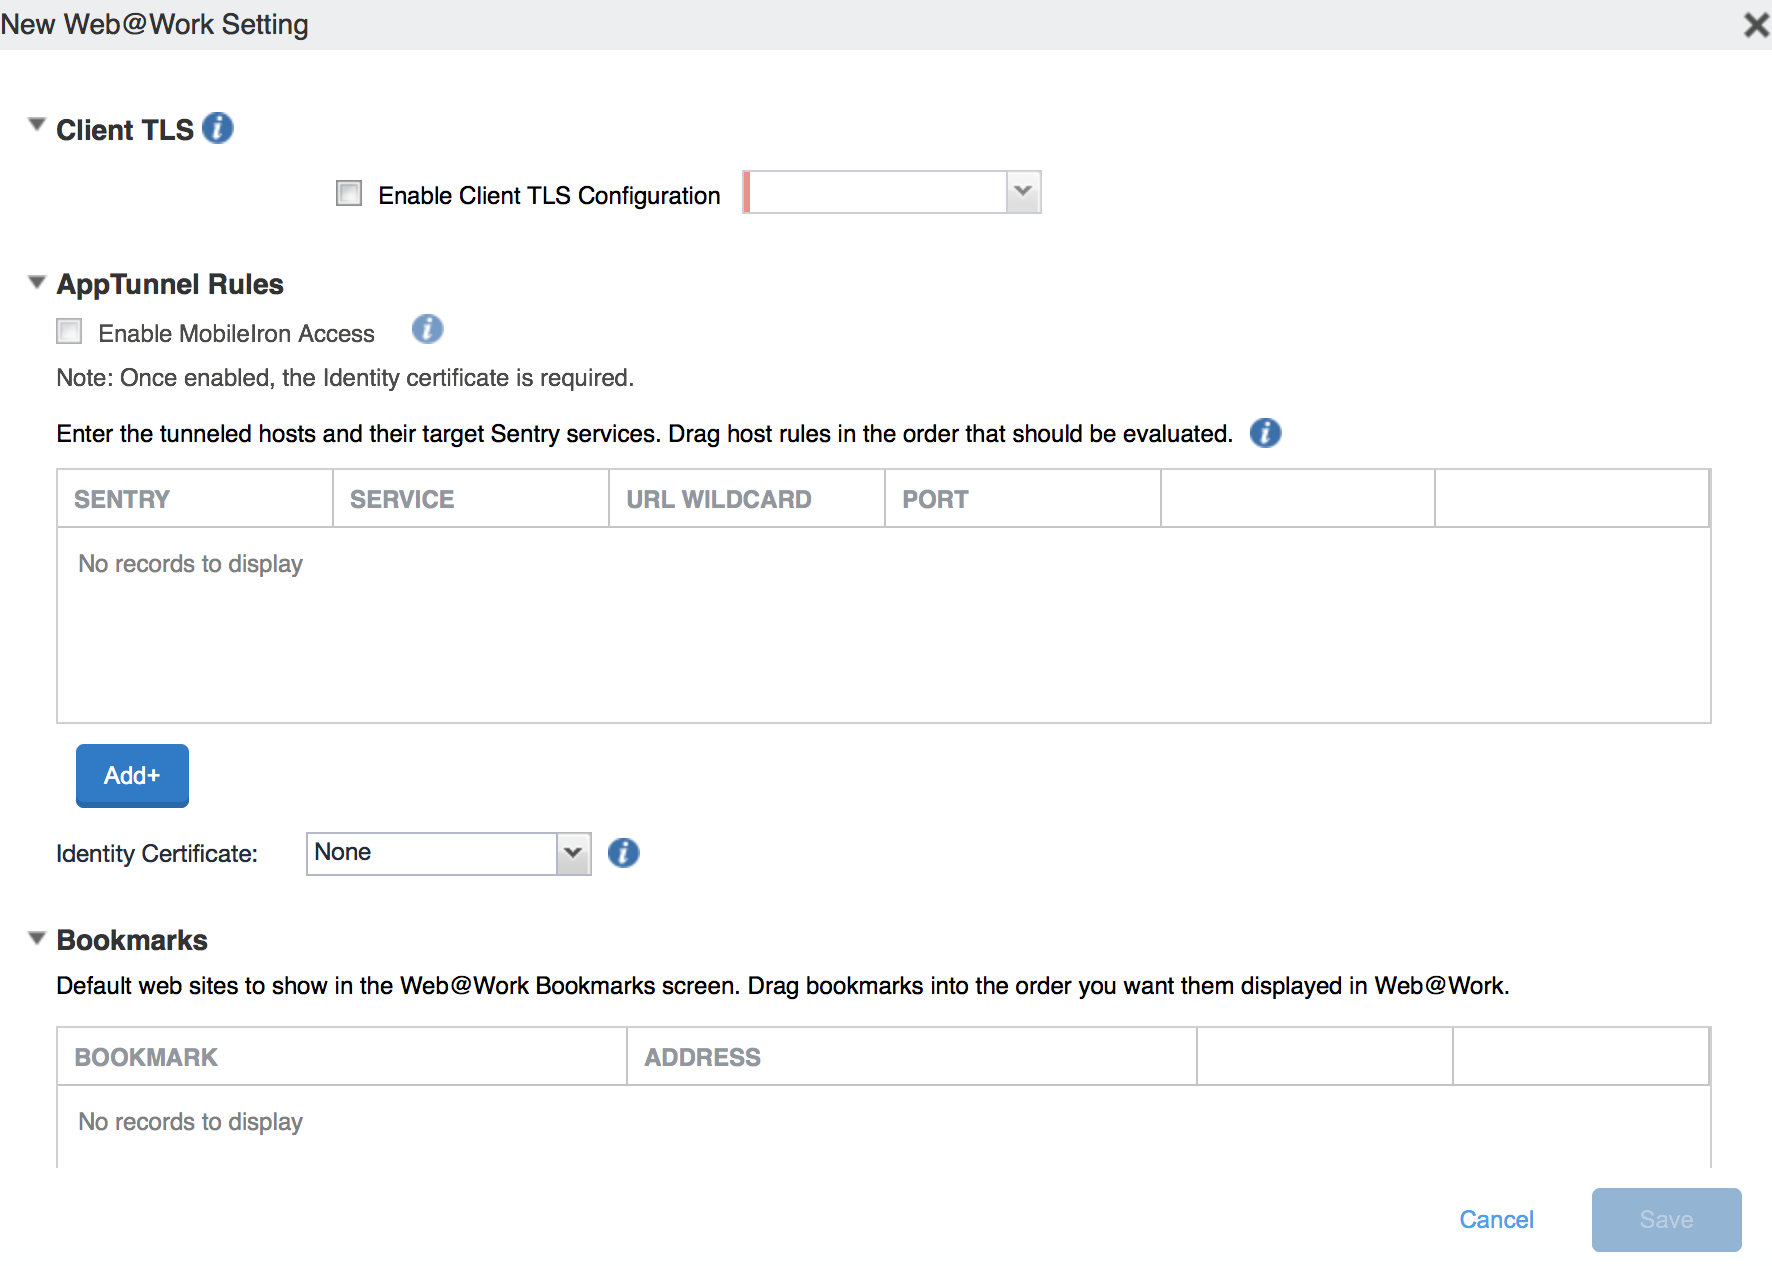This screenshot has width=1772, height=1266.
Task: Tick Enable MobileIron Access checkbox
Action: (x=69, y=331)
